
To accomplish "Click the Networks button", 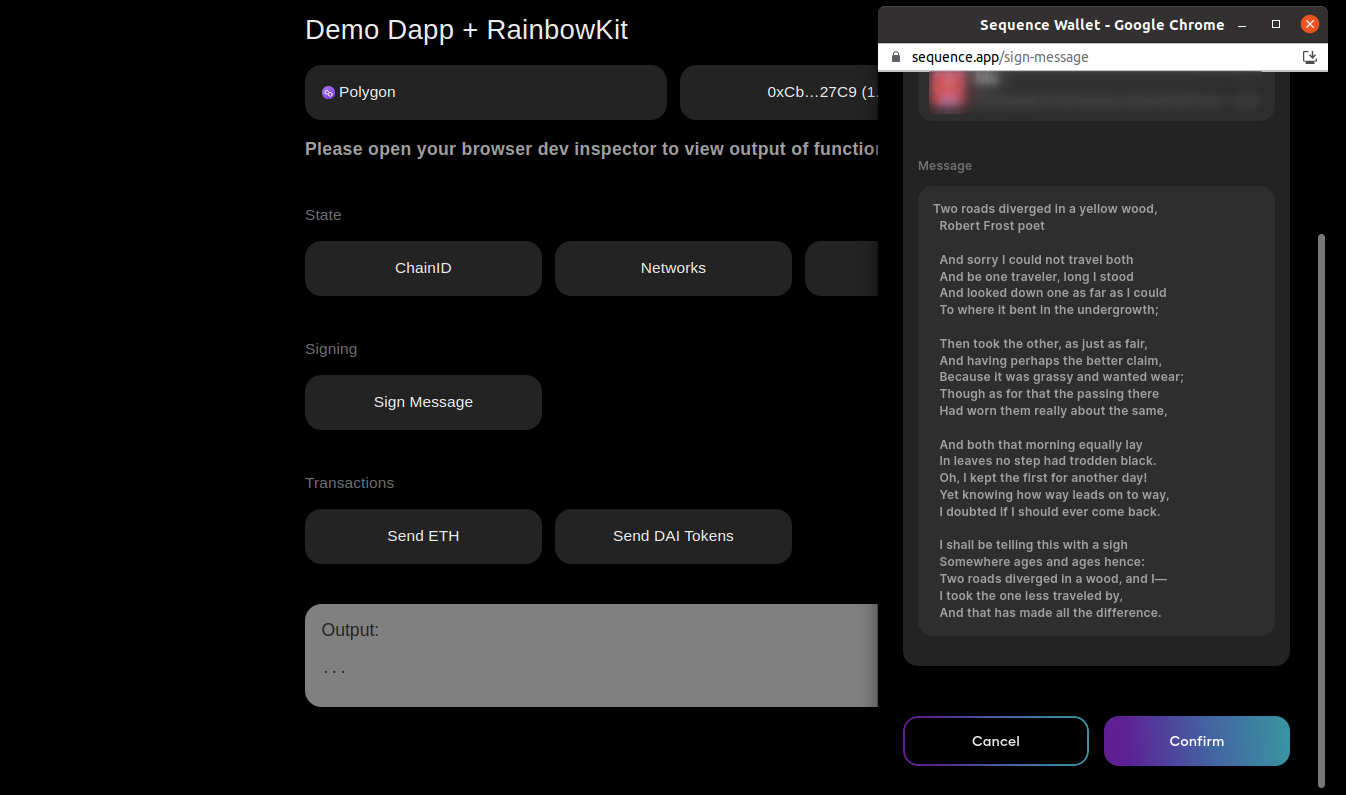I will click(673, 268).
